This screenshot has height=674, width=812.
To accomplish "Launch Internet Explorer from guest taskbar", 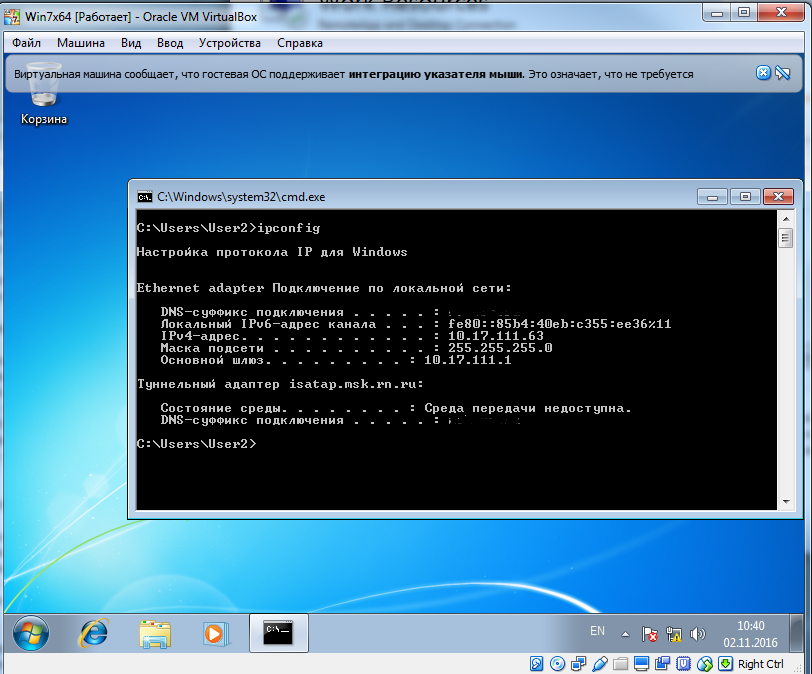I will coord(93,633).
